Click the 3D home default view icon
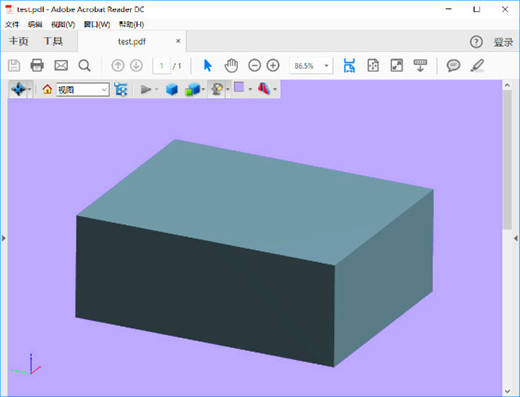Image resolution: width=520 pixels, height=397 pixels. pyautogui.click(x=47, y=89)
